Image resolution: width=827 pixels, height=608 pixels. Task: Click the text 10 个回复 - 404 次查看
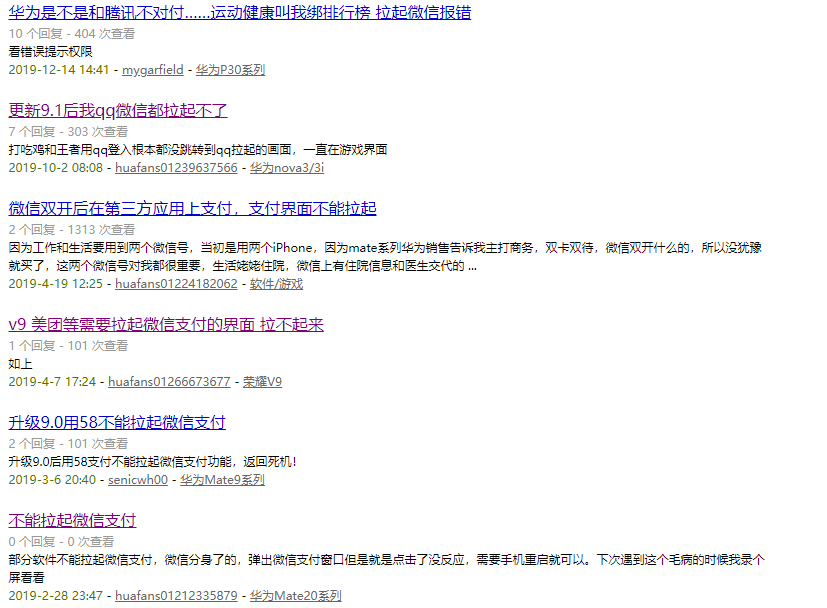pyautogui.click(x=72, y=34)
